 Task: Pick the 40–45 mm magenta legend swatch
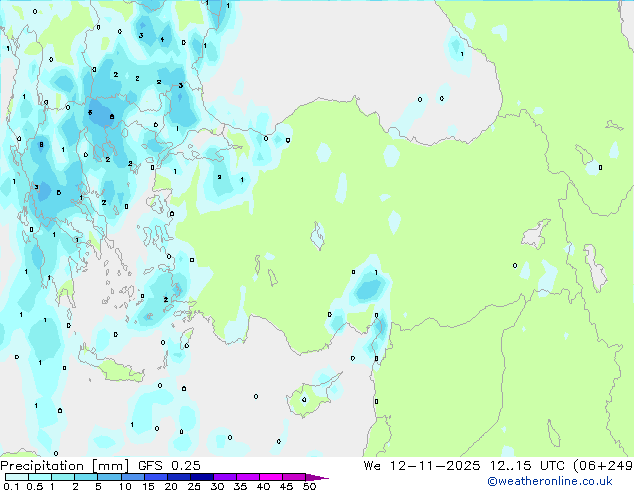click(x=271, y=477)
